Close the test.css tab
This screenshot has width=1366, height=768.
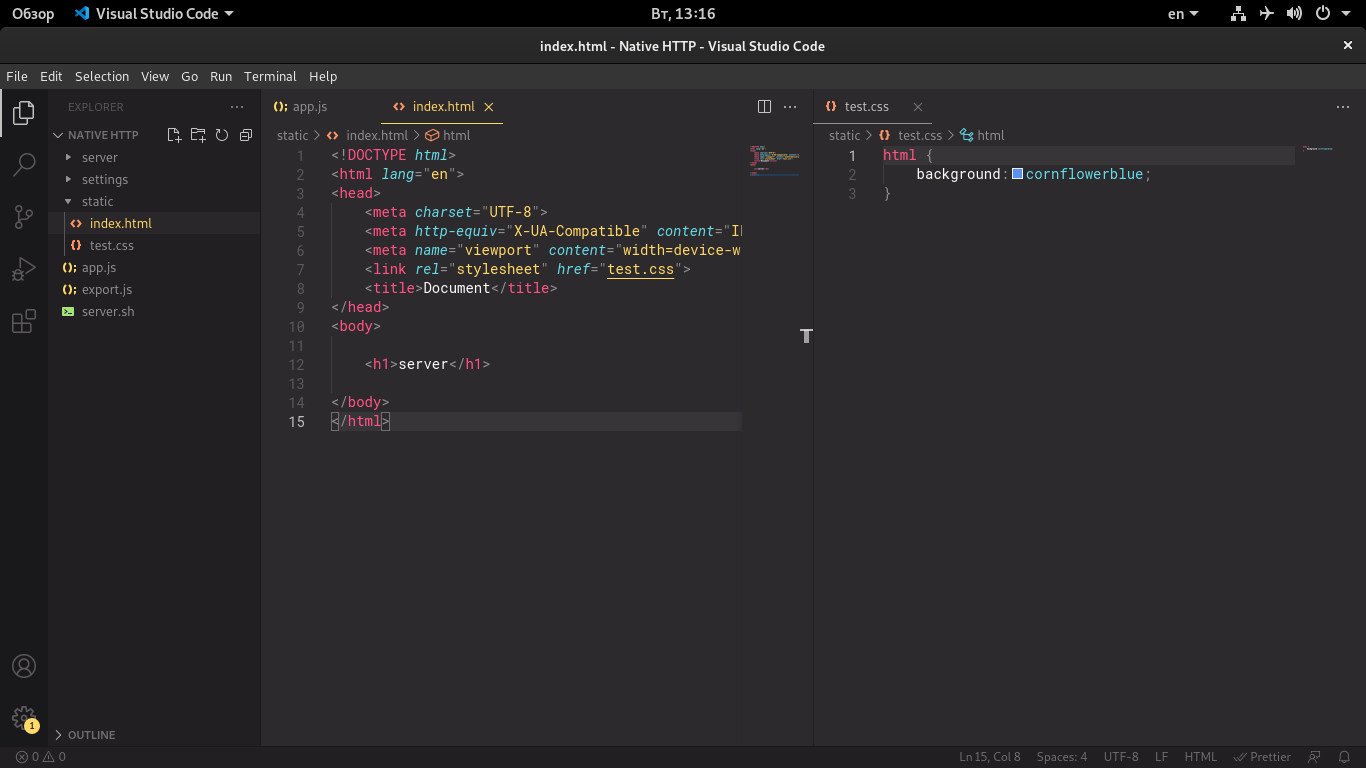point(918,106)
